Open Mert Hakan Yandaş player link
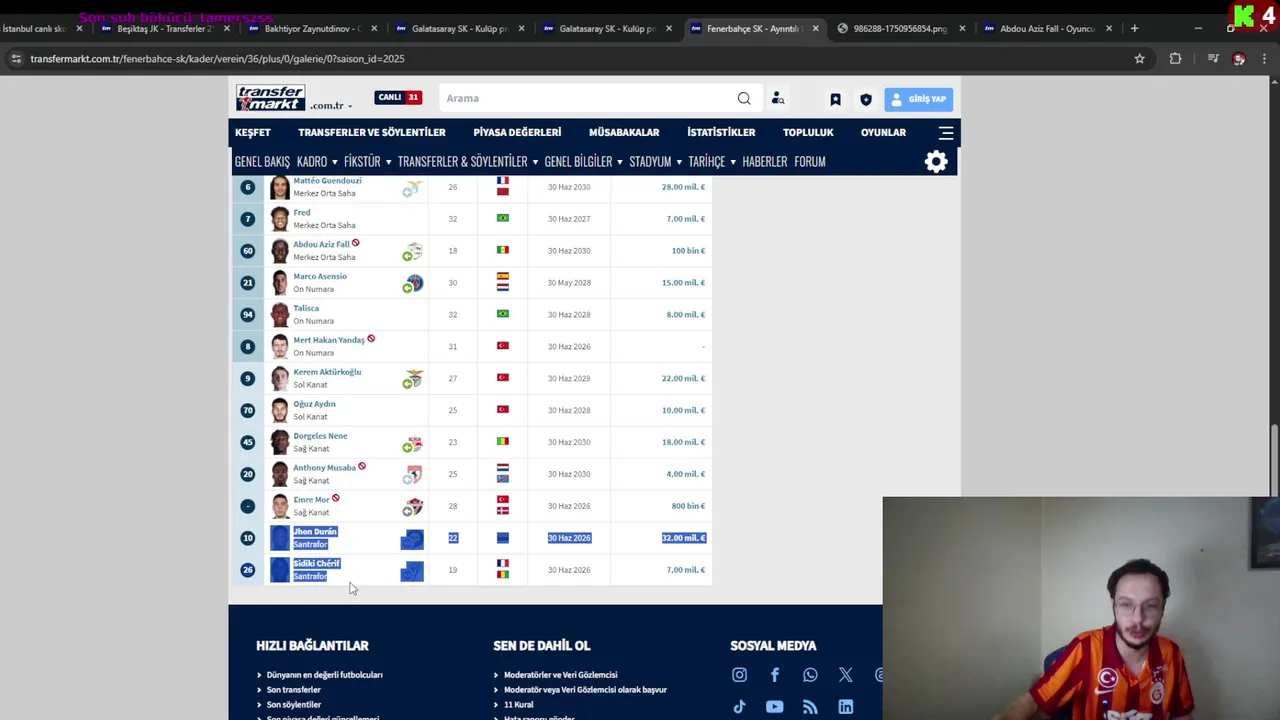1280x720 pixels. [329, 340]
